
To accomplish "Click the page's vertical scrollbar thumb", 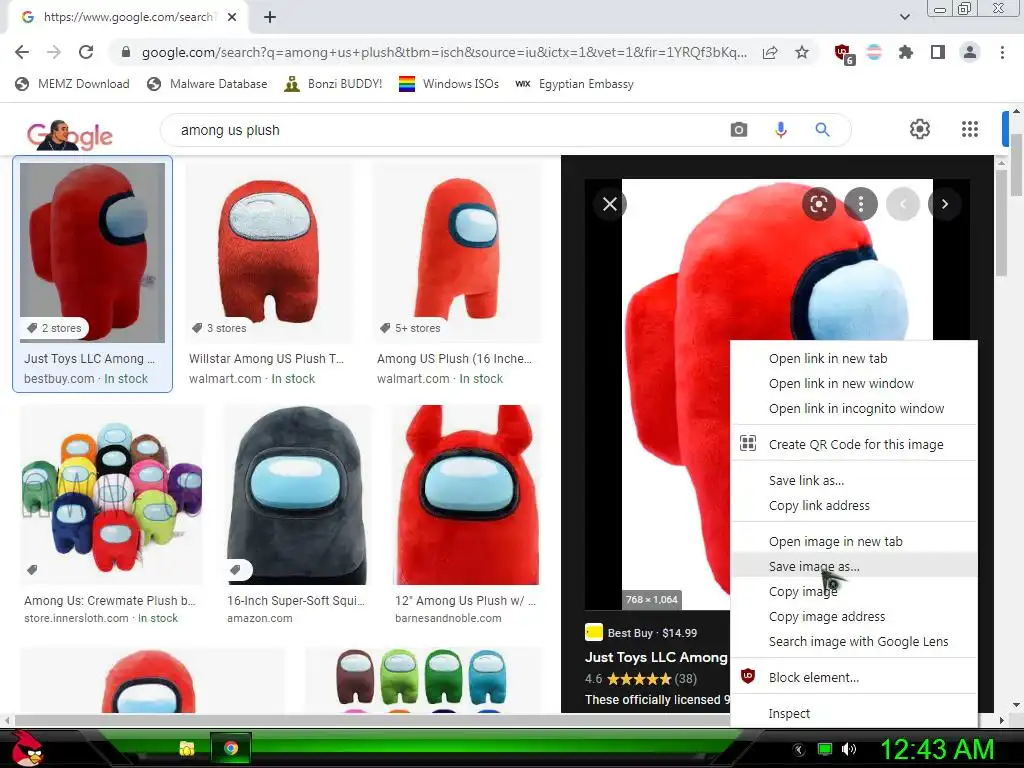I will pos(1016,163).
